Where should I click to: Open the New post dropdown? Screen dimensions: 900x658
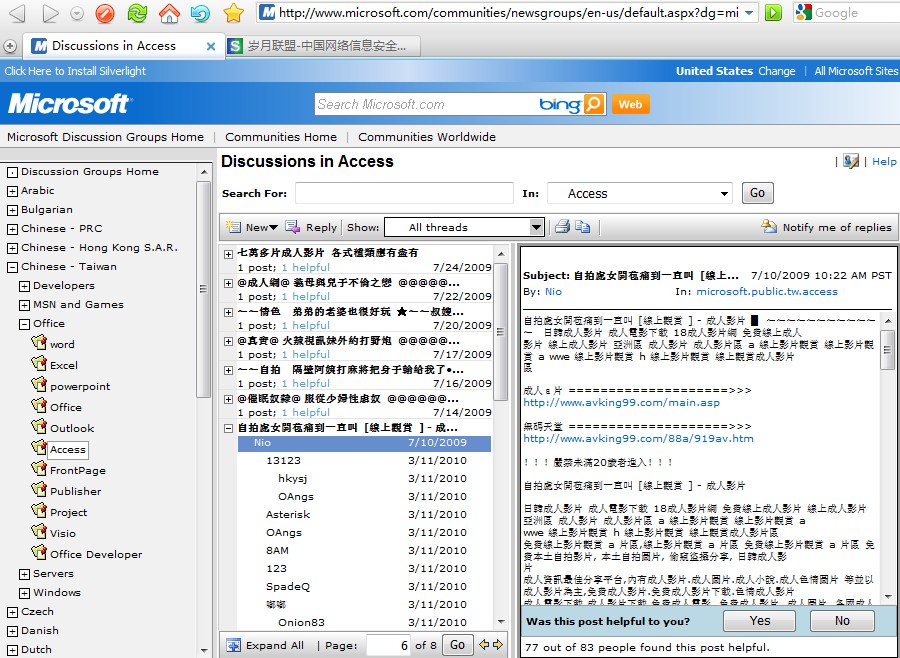tap(273, 227)
